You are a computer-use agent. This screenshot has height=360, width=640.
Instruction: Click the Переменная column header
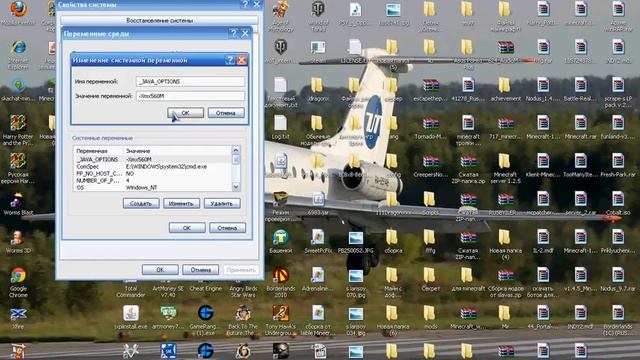pyautogui.click(x=99, y=151)
